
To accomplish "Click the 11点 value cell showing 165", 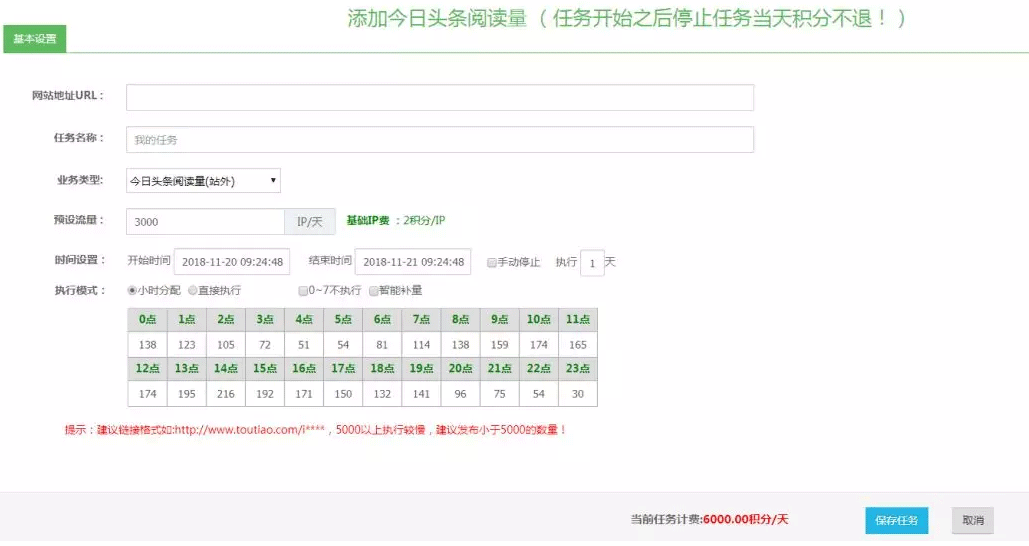I will (x=577, y=344).
